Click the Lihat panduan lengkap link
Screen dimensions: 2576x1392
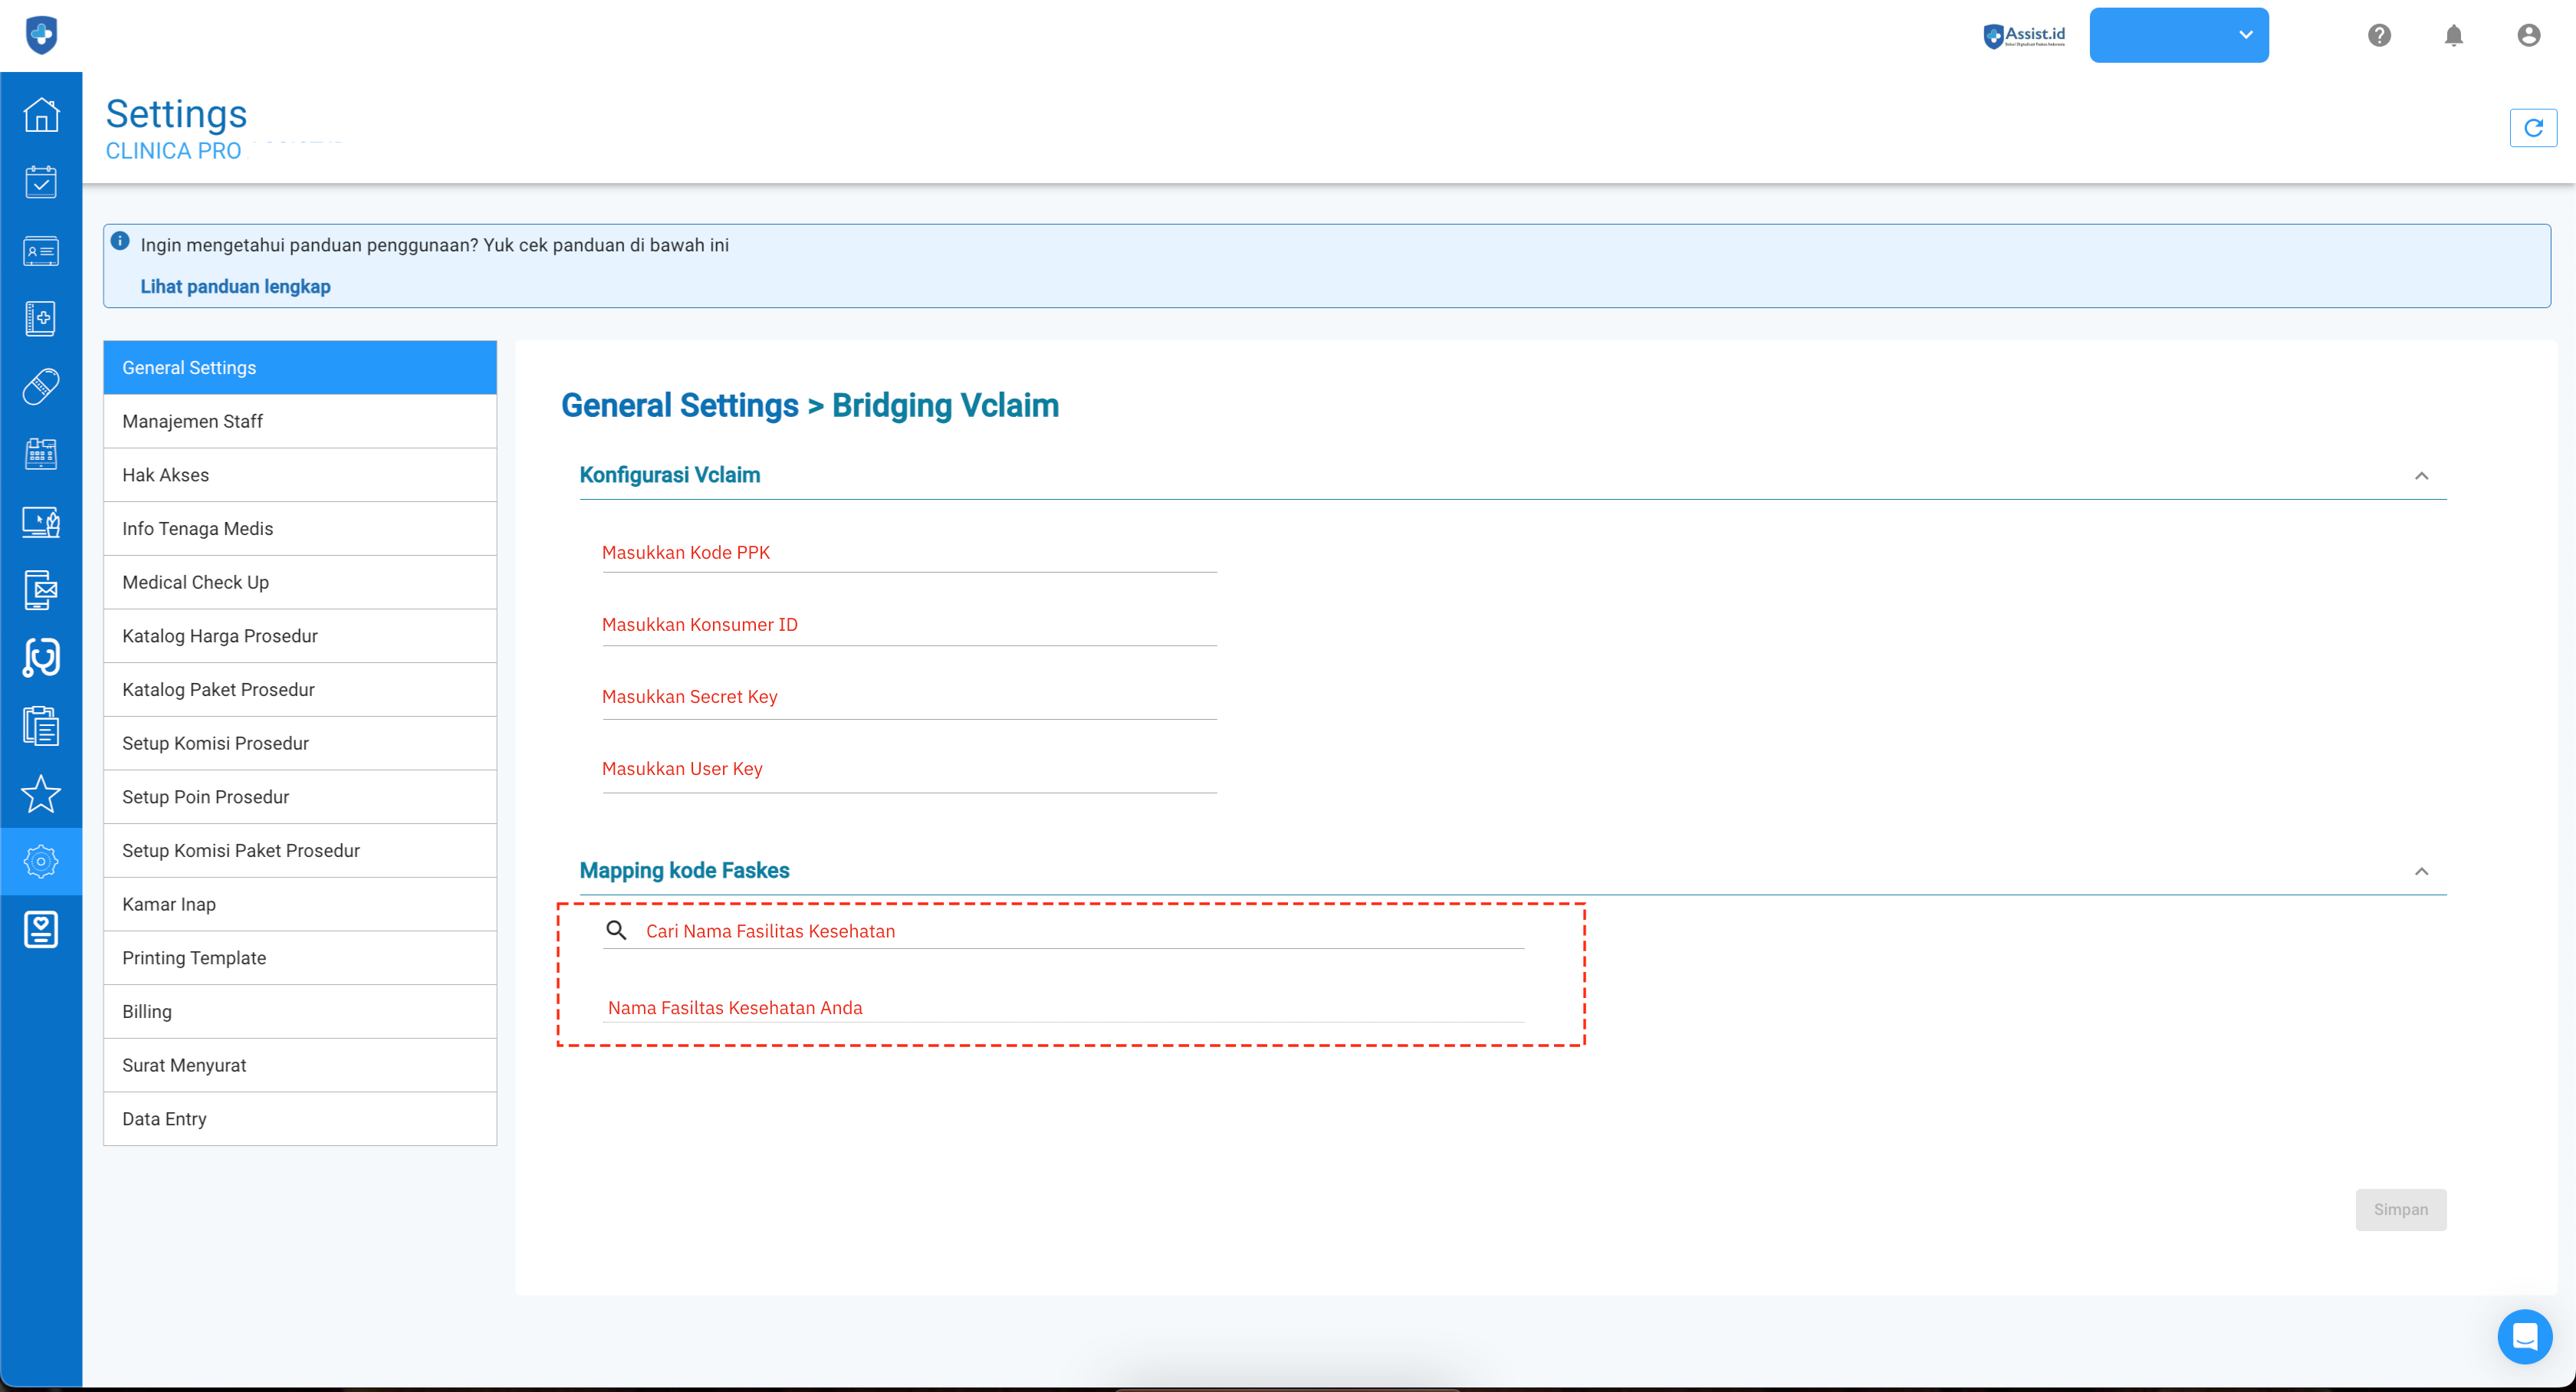[235, 287]
